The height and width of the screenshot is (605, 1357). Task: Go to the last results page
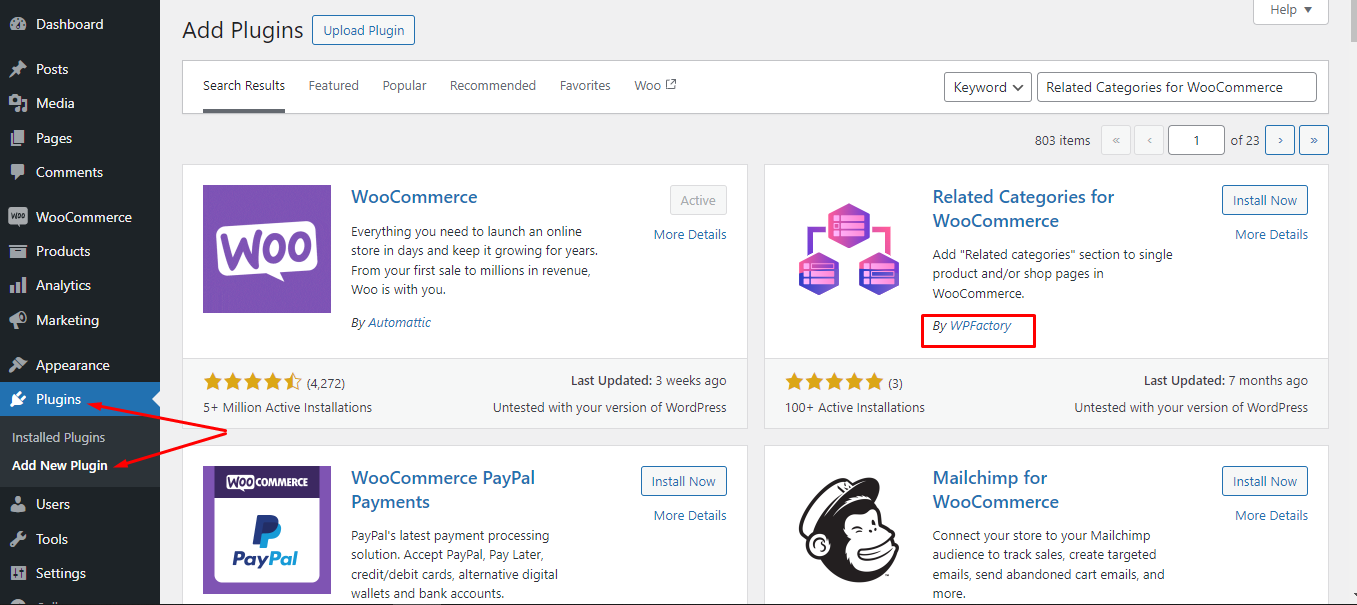click(x=1313, y=140)
